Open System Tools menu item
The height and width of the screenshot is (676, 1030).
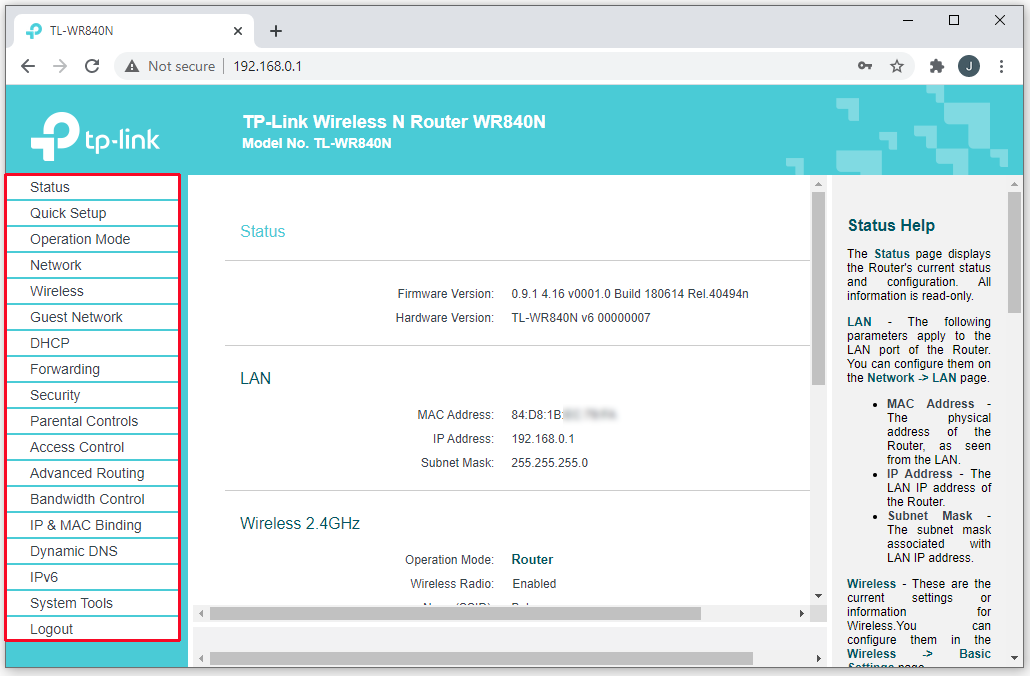(93, 603)
